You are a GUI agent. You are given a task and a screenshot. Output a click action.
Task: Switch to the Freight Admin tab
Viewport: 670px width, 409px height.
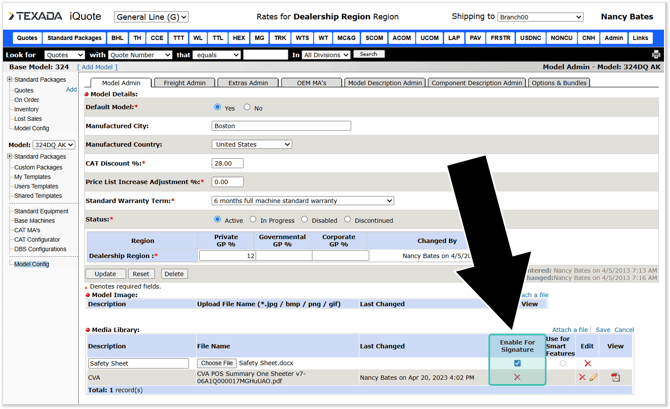pos(185,83)
